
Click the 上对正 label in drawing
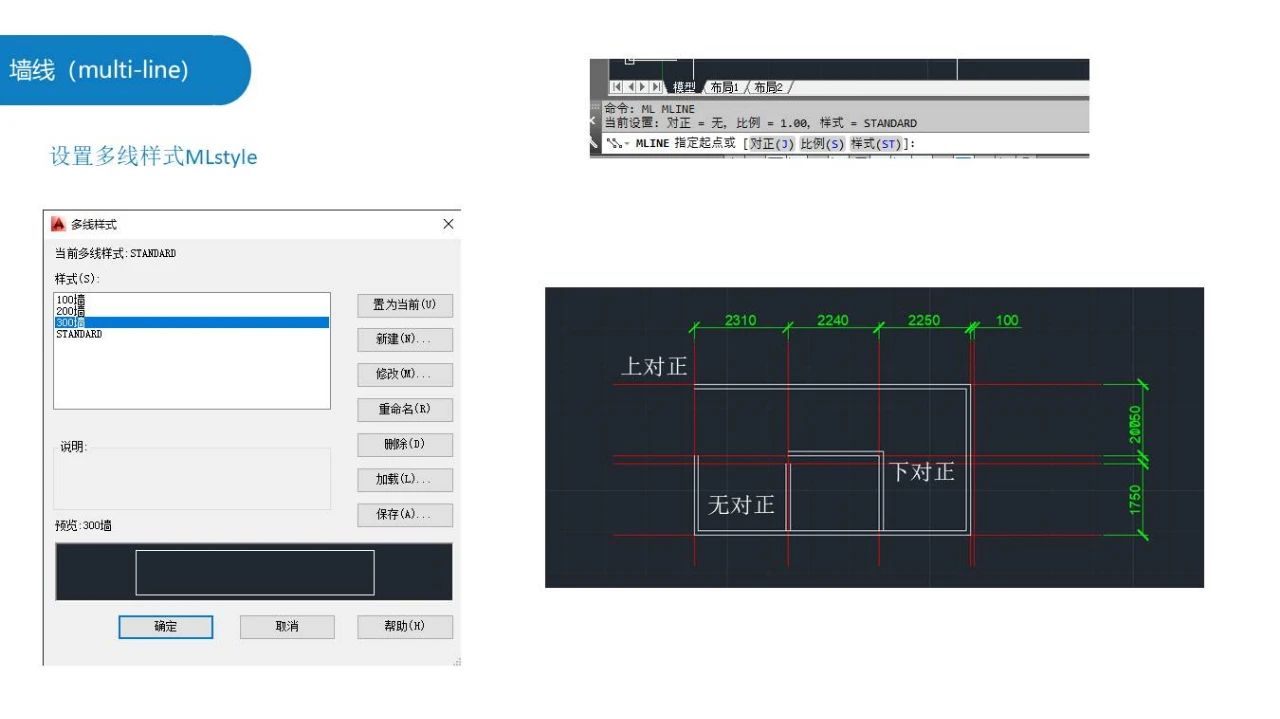[654, 367]
